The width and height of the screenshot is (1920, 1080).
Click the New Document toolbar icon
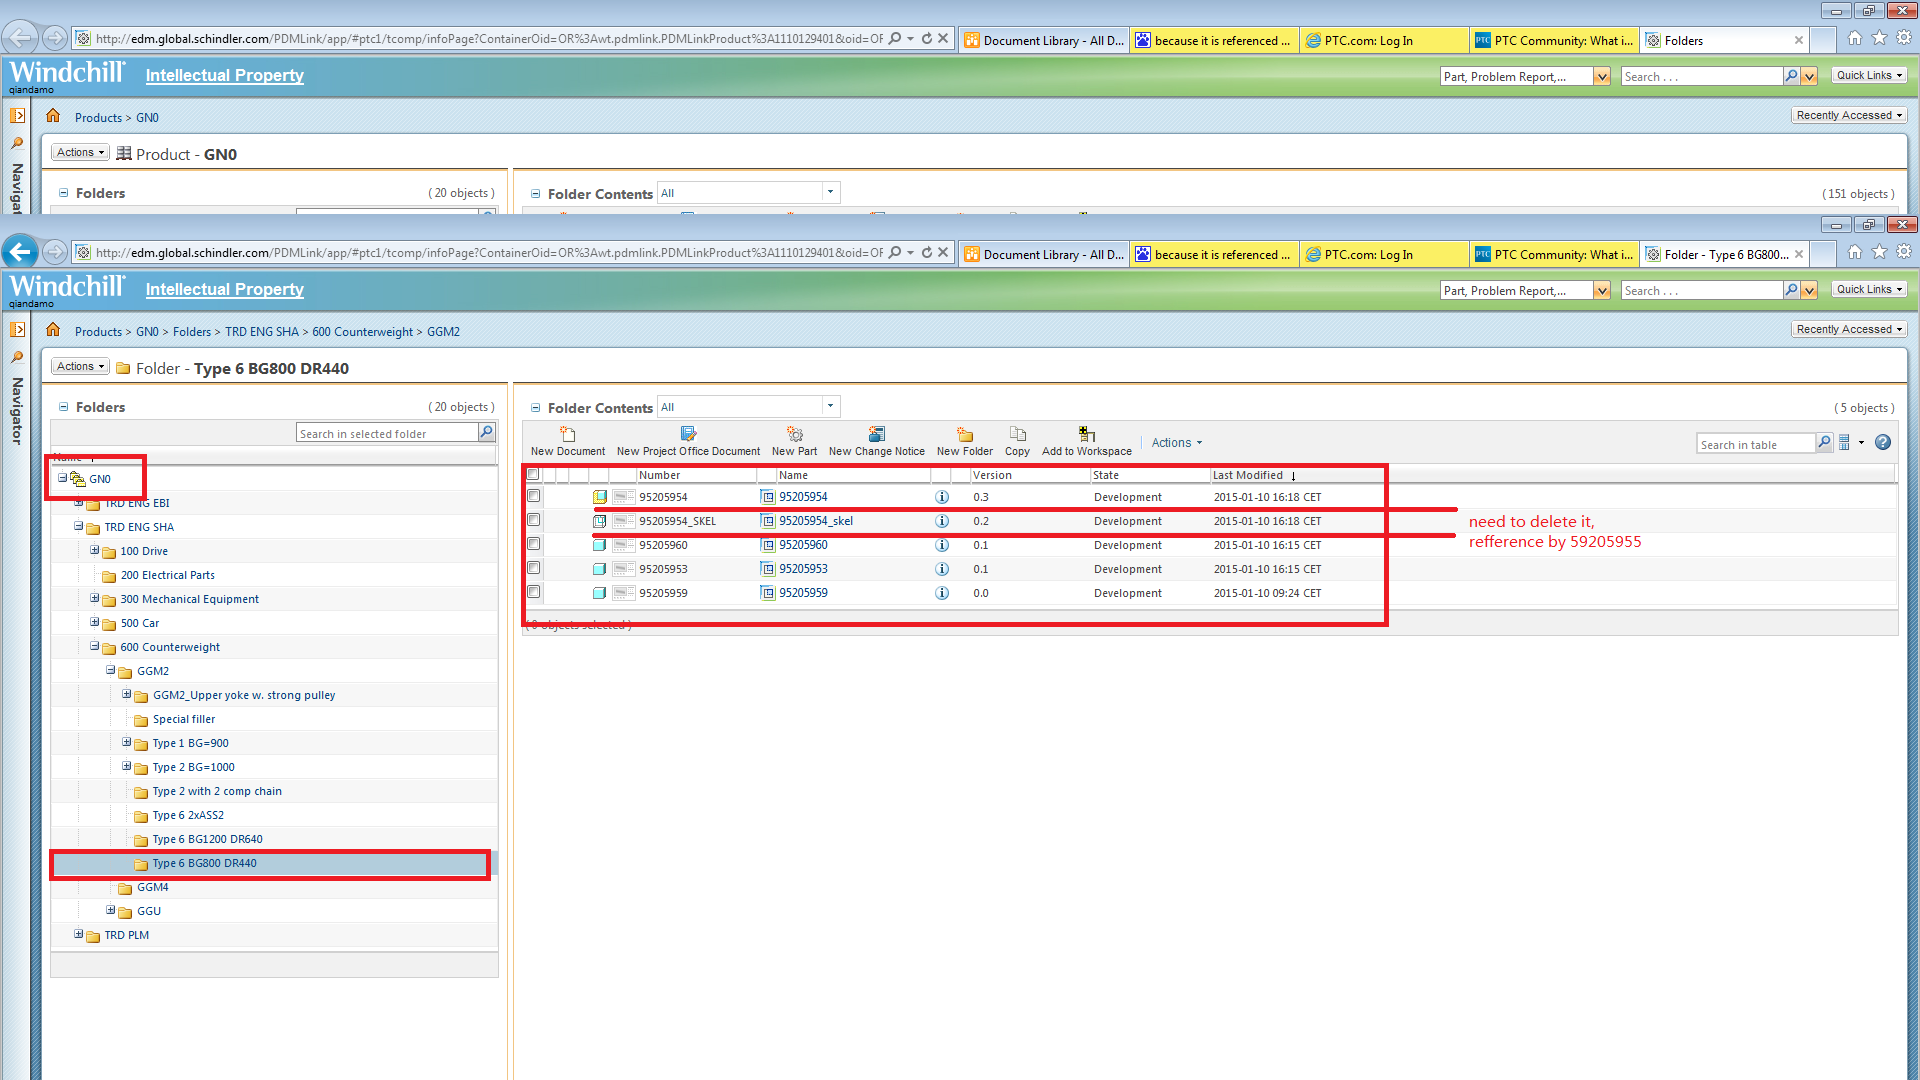[567, 434]
